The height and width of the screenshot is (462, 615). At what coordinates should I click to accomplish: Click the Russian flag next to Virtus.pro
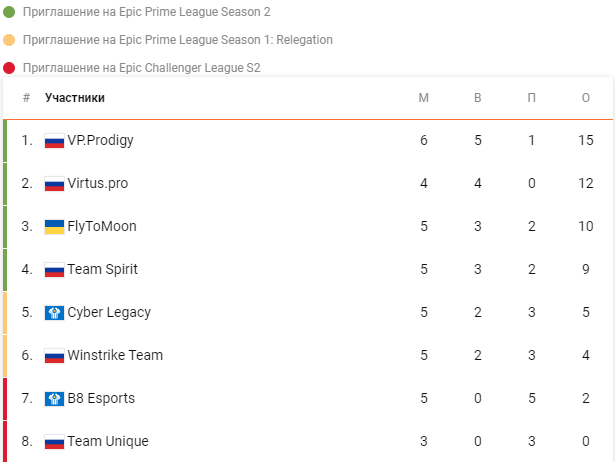pyautogui.click(x=54, y=184)
